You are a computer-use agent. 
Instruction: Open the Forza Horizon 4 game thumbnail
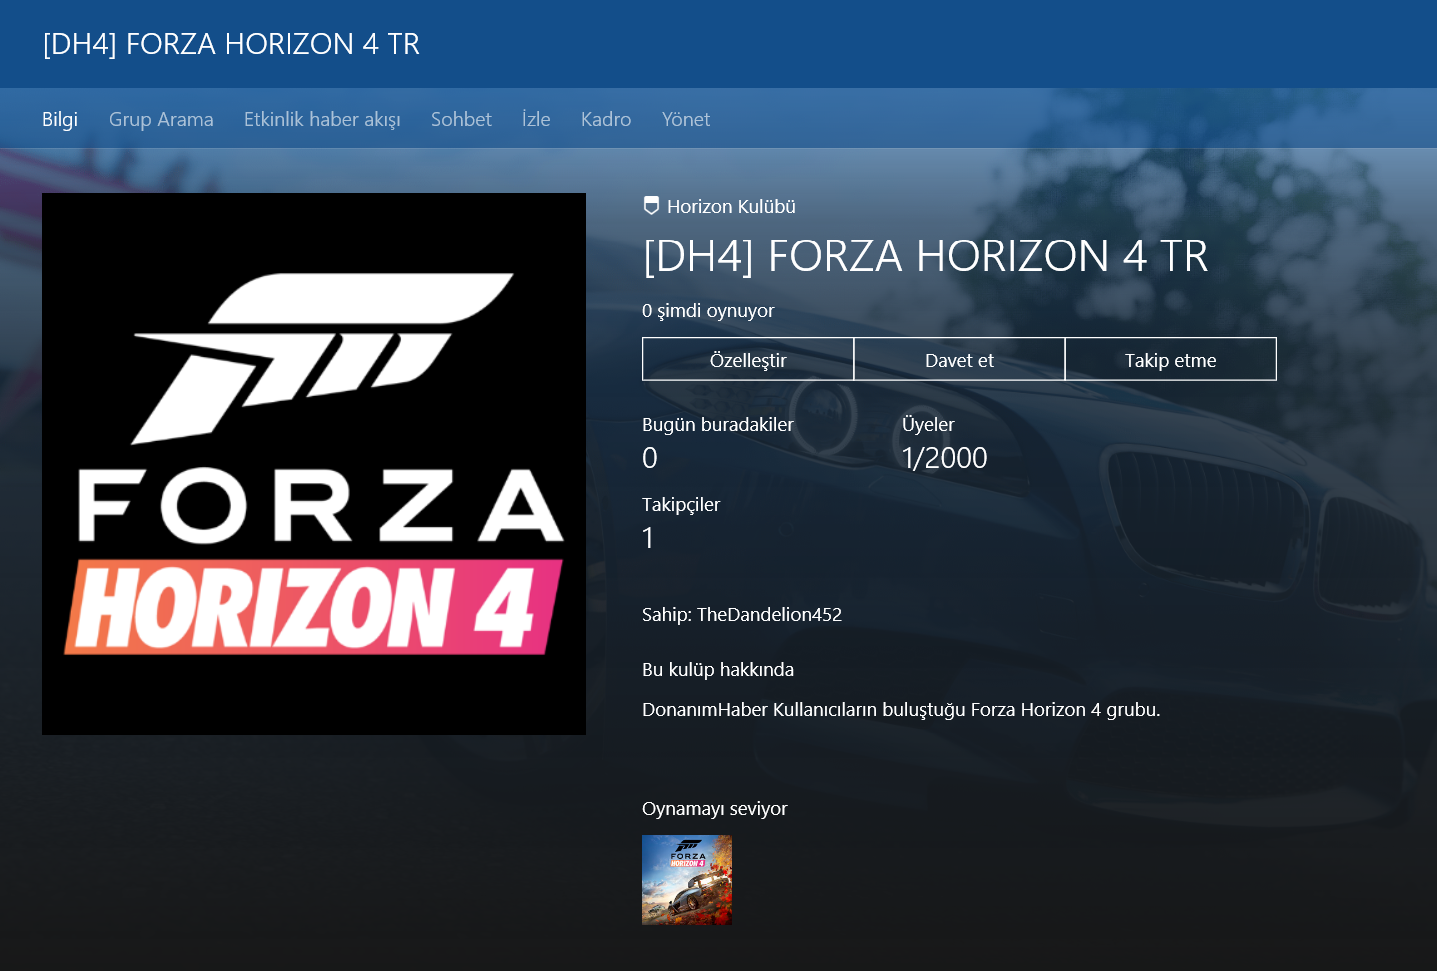[687, 880]
